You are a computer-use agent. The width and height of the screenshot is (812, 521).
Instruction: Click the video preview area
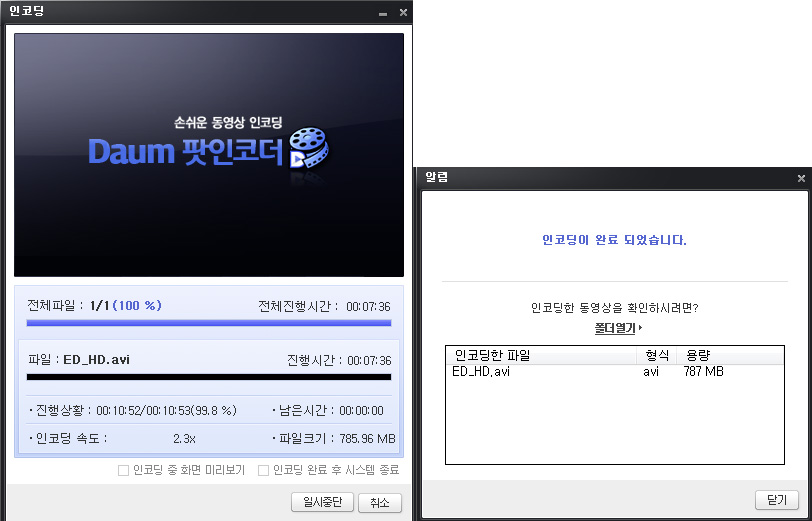(209, 155)
